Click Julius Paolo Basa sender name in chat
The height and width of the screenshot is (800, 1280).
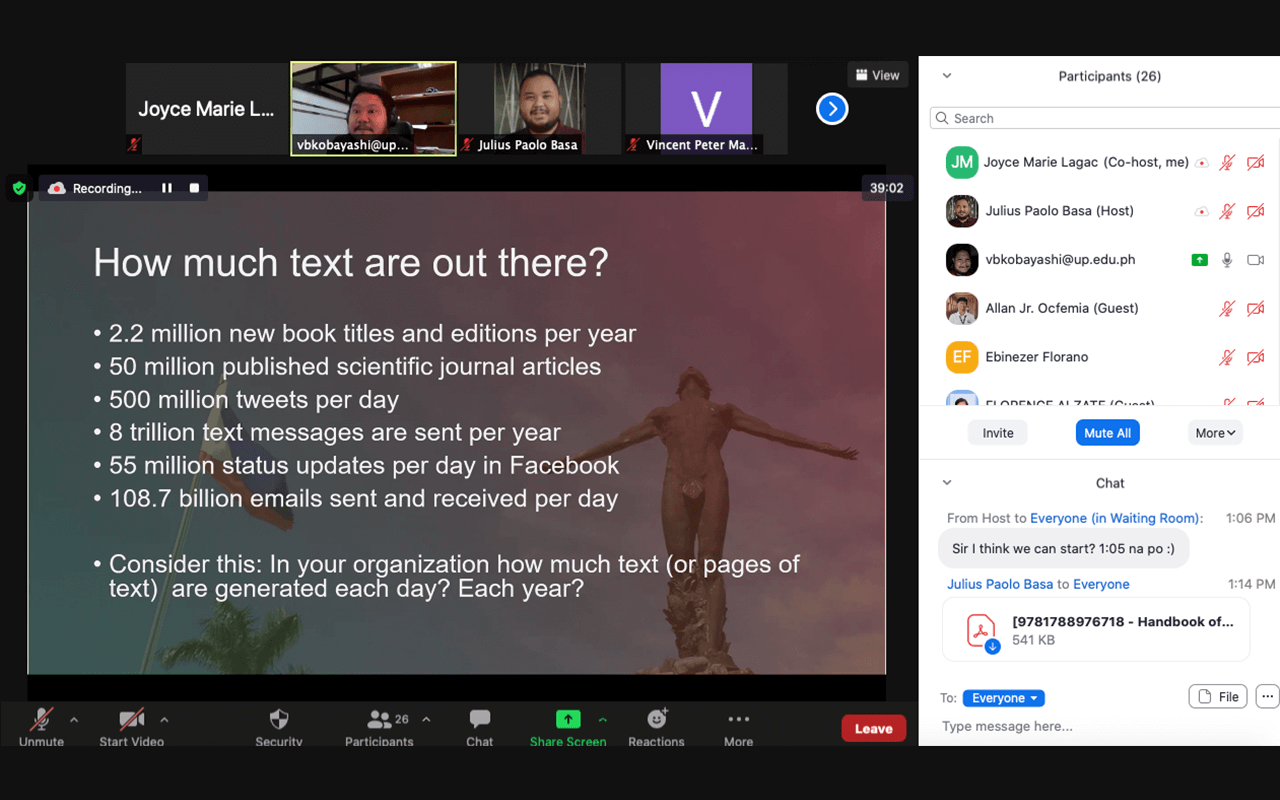click(x=1000, y=584)
